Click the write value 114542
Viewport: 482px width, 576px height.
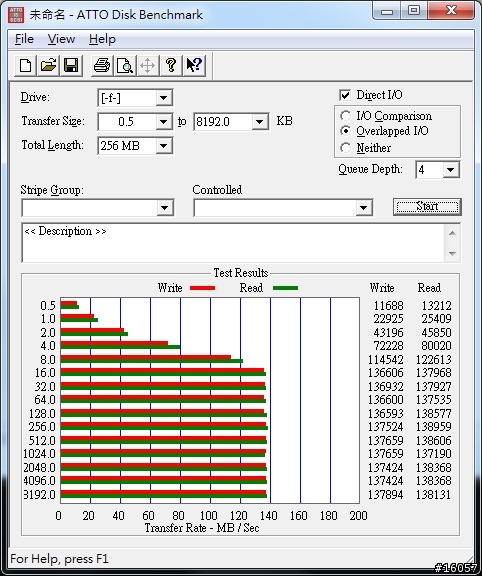(386, 360)
